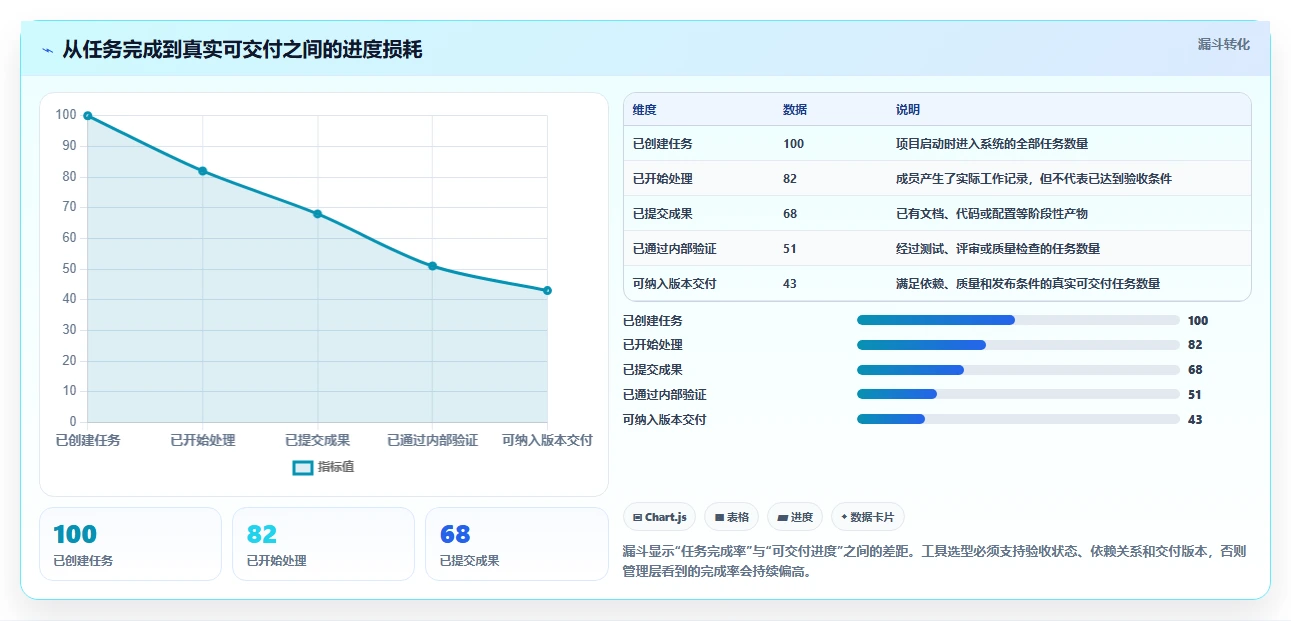Click the x-axis label 已提交成果 on the chart

[318, 440]
